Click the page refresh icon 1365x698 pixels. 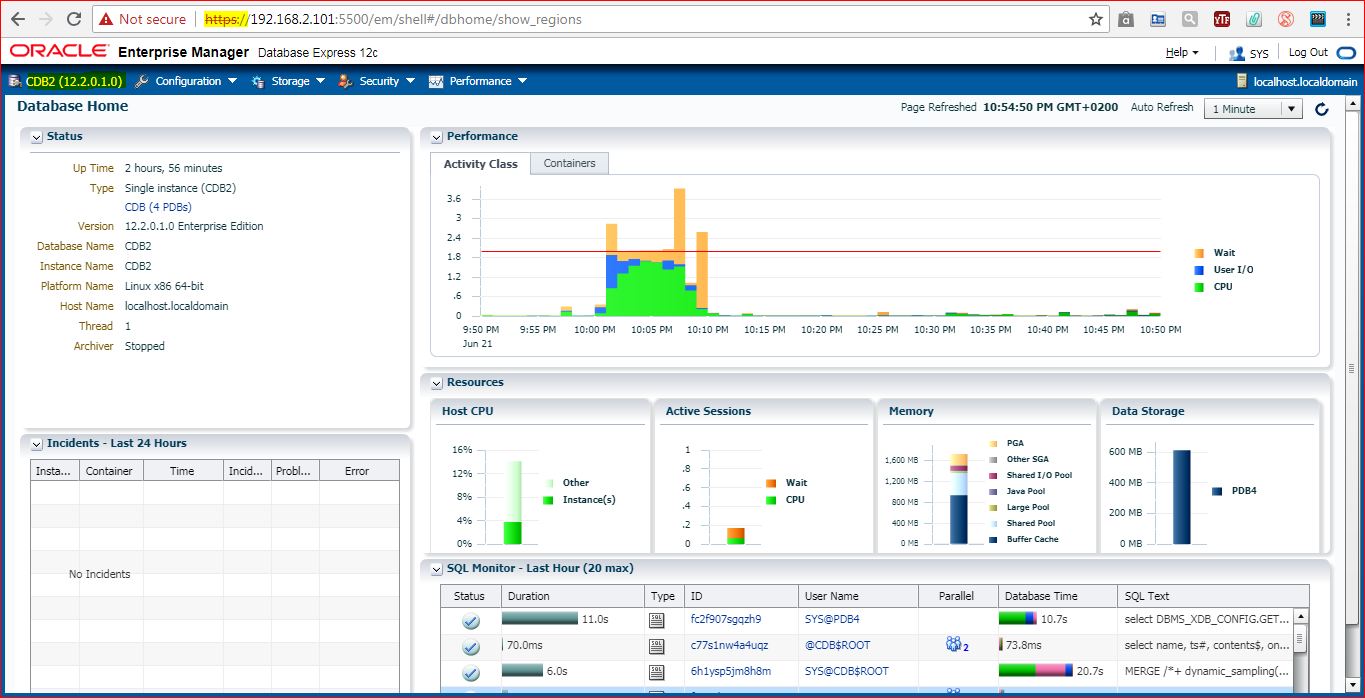pyautogui.click(x=1321, y=109)
